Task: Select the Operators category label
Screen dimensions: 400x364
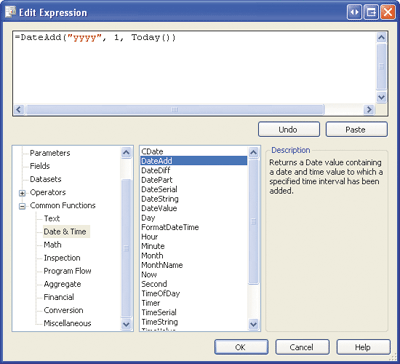Action: click(48, 192)
